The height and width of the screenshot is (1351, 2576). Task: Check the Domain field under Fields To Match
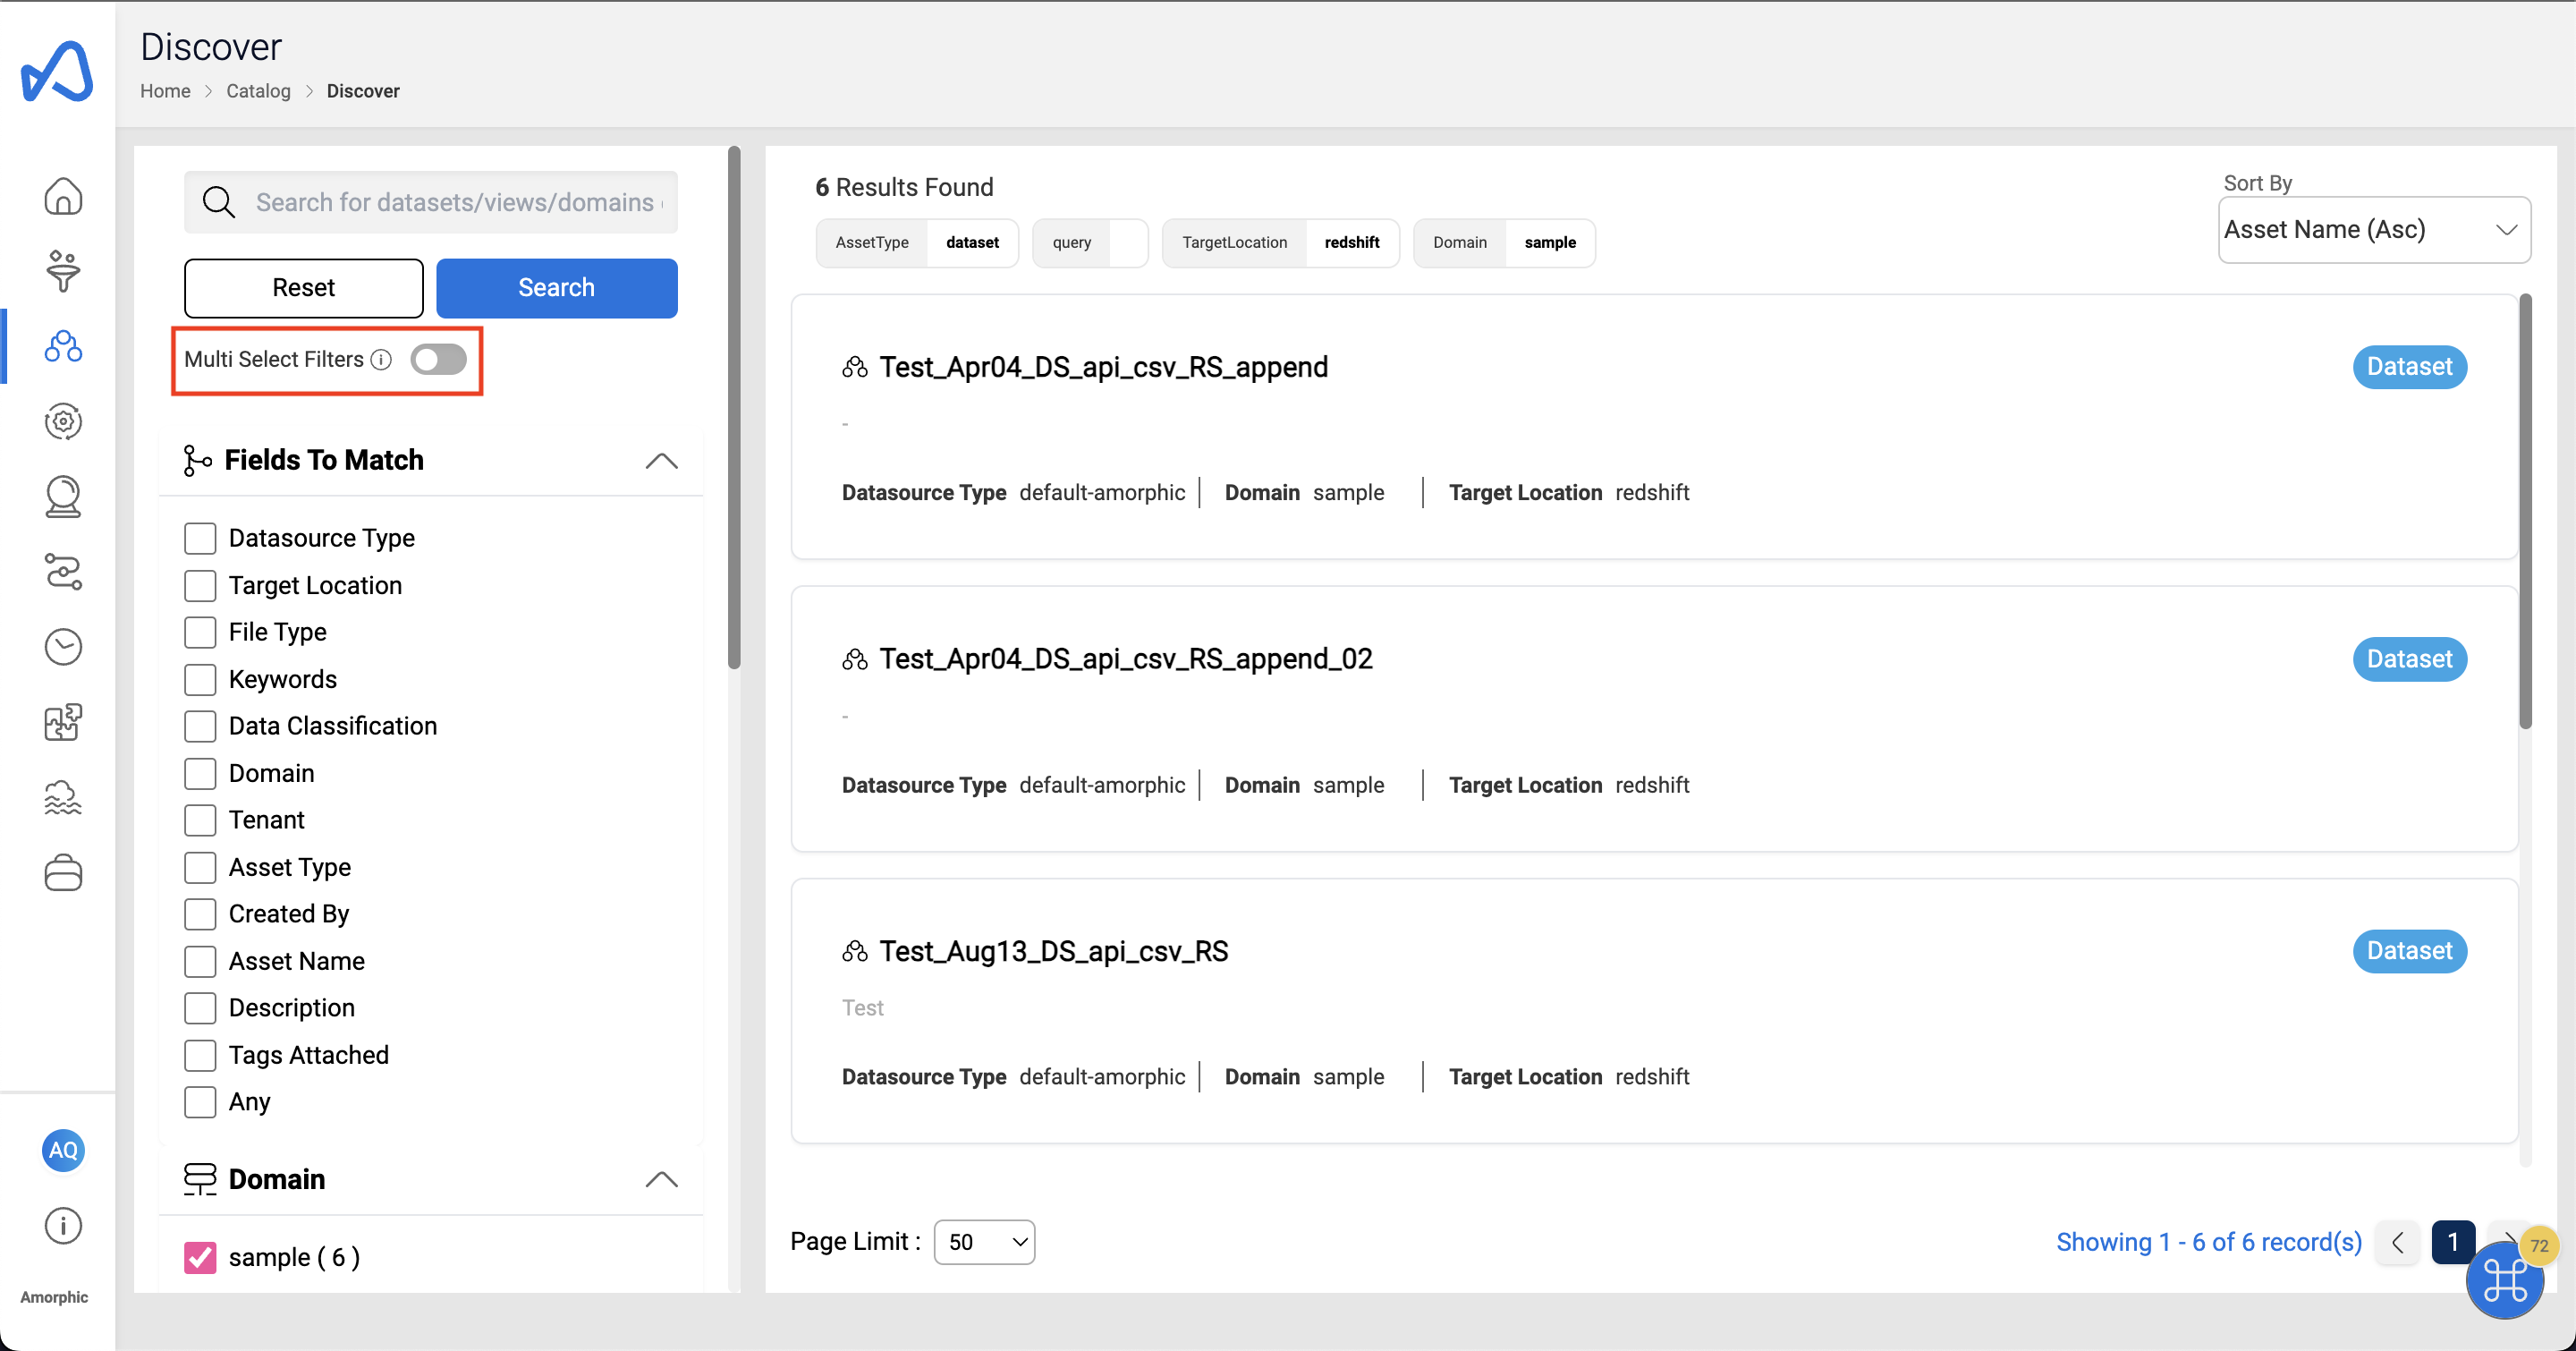point(200,773)
